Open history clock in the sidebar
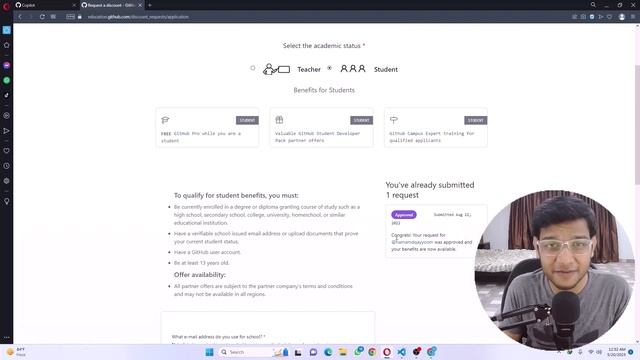The image size is (640, 360). click(7, 166)
